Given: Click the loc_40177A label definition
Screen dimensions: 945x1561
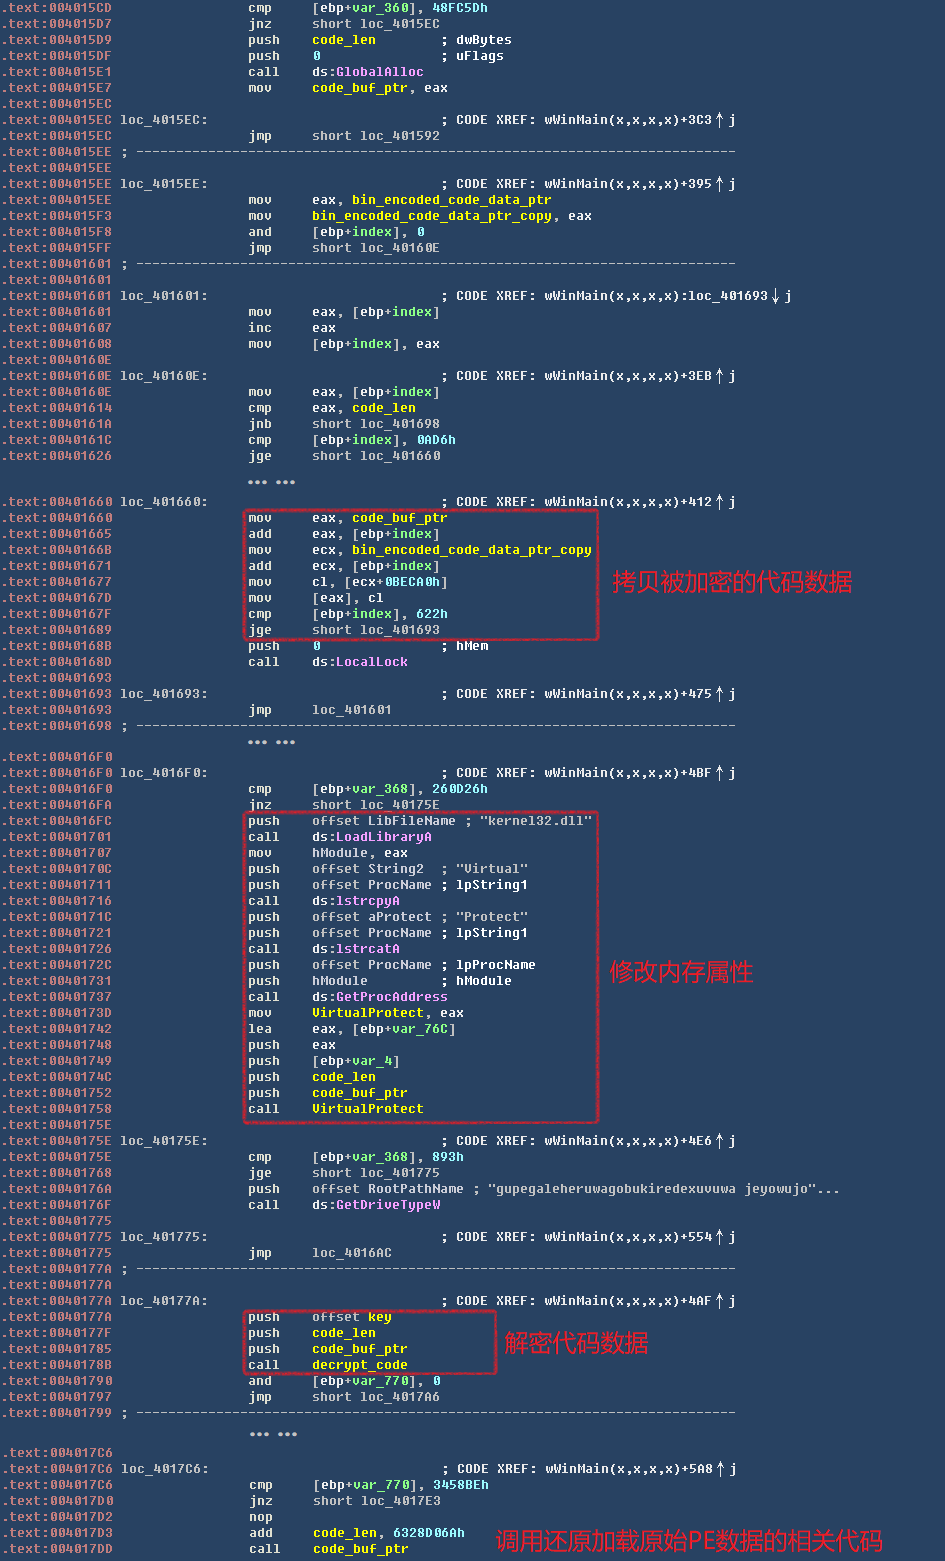Looking at the screenshot, I should tap(163, 1301).
